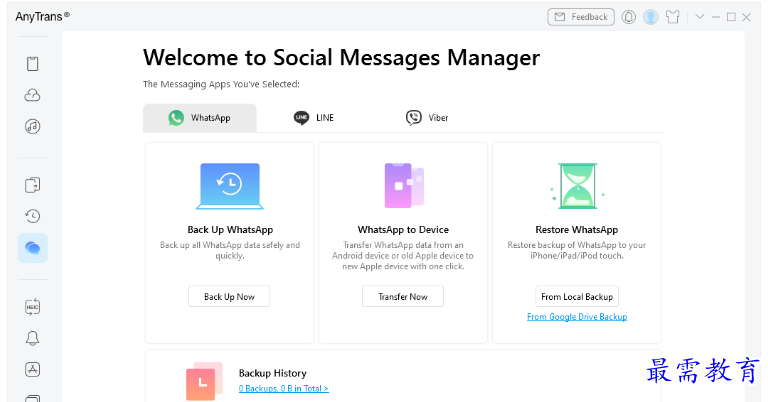Image resolution: width=768 pixels, height=402 pixels.
Task: Click the From Local Backup button
Action: pos(577,297)
